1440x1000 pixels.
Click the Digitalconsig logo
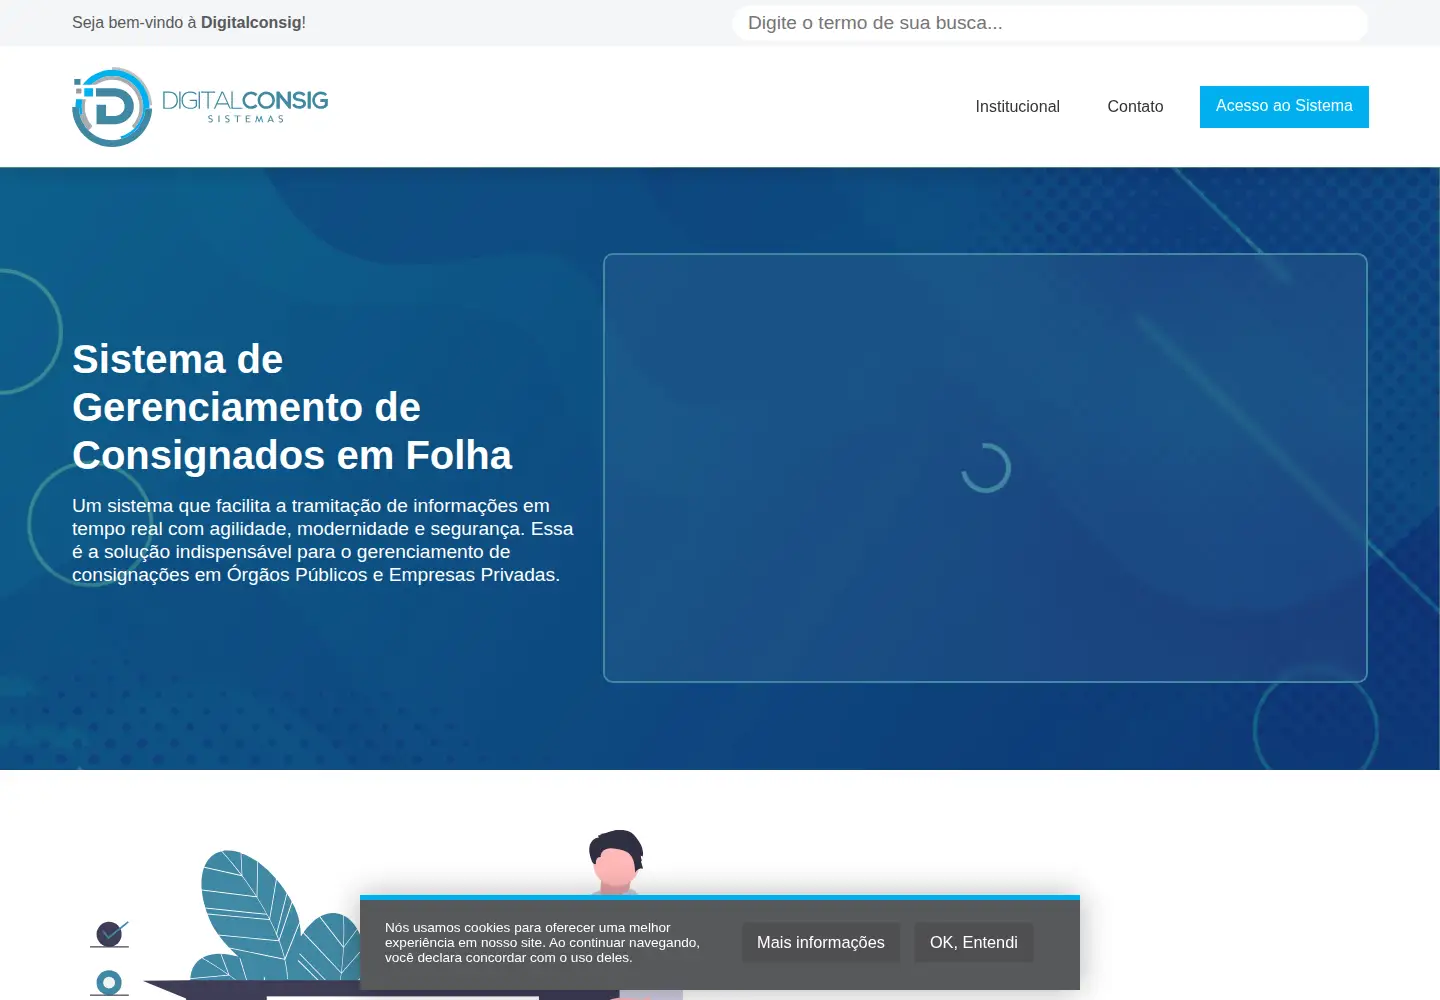pyautogui.click(x=200, y=107)
